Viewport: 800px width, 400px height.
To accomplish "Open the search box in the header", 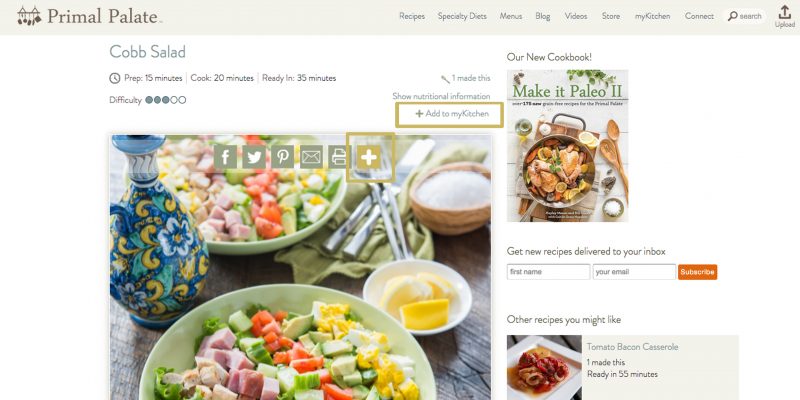I will (744, 16).
